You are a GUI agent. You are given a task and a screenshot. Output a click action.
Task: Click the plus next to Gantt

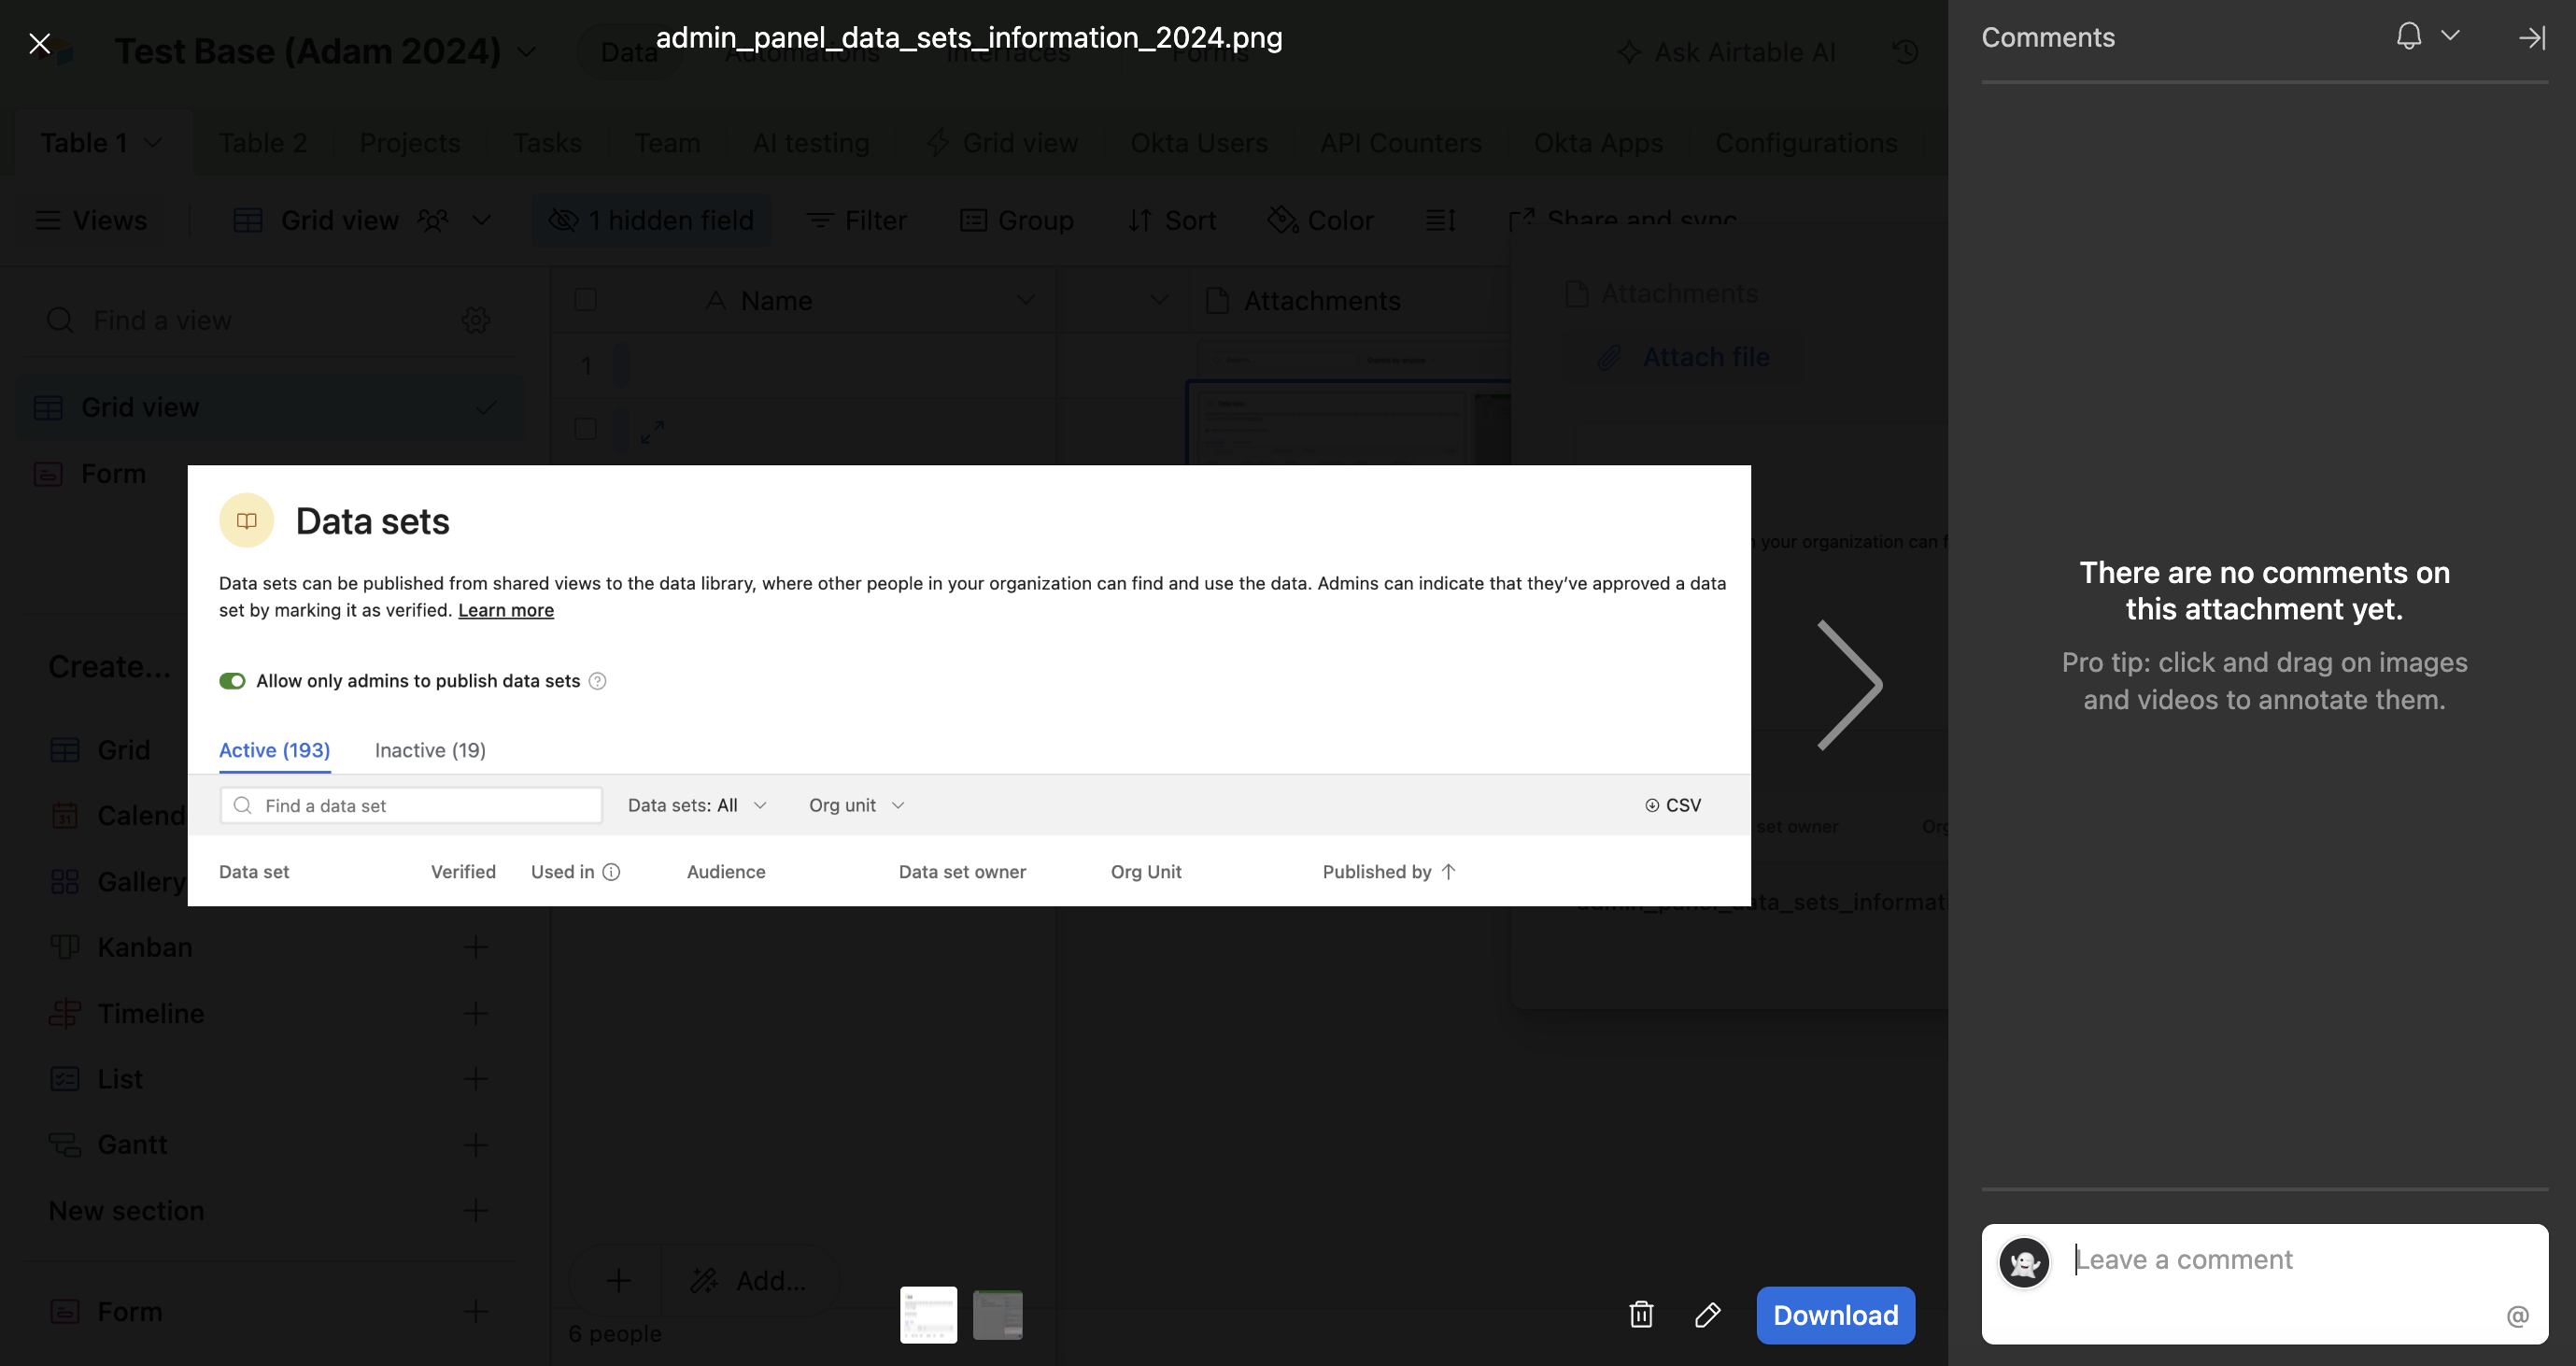click(x=476, y=1144)
